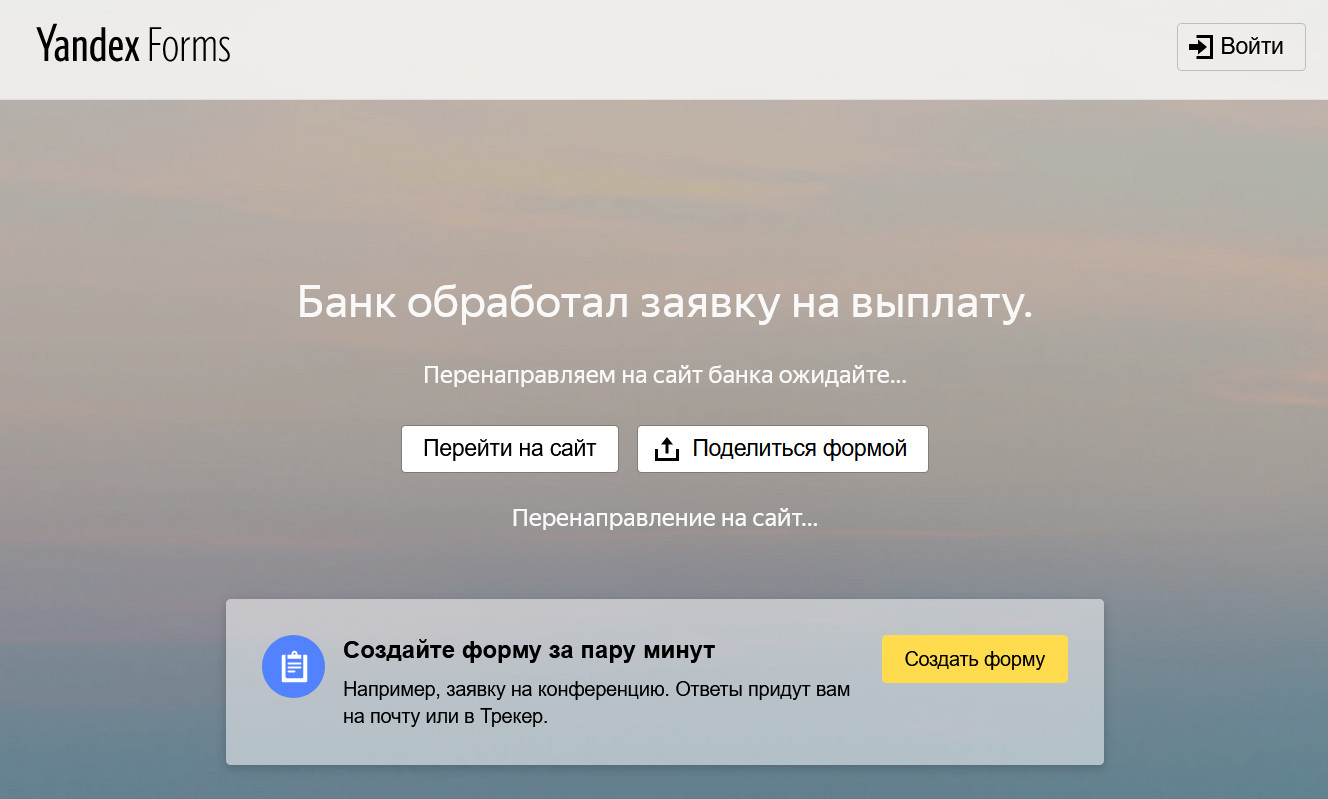Click the Создайте форму за пару минут title
Screen dimensions: 1328x799
(x=529, y=650)
